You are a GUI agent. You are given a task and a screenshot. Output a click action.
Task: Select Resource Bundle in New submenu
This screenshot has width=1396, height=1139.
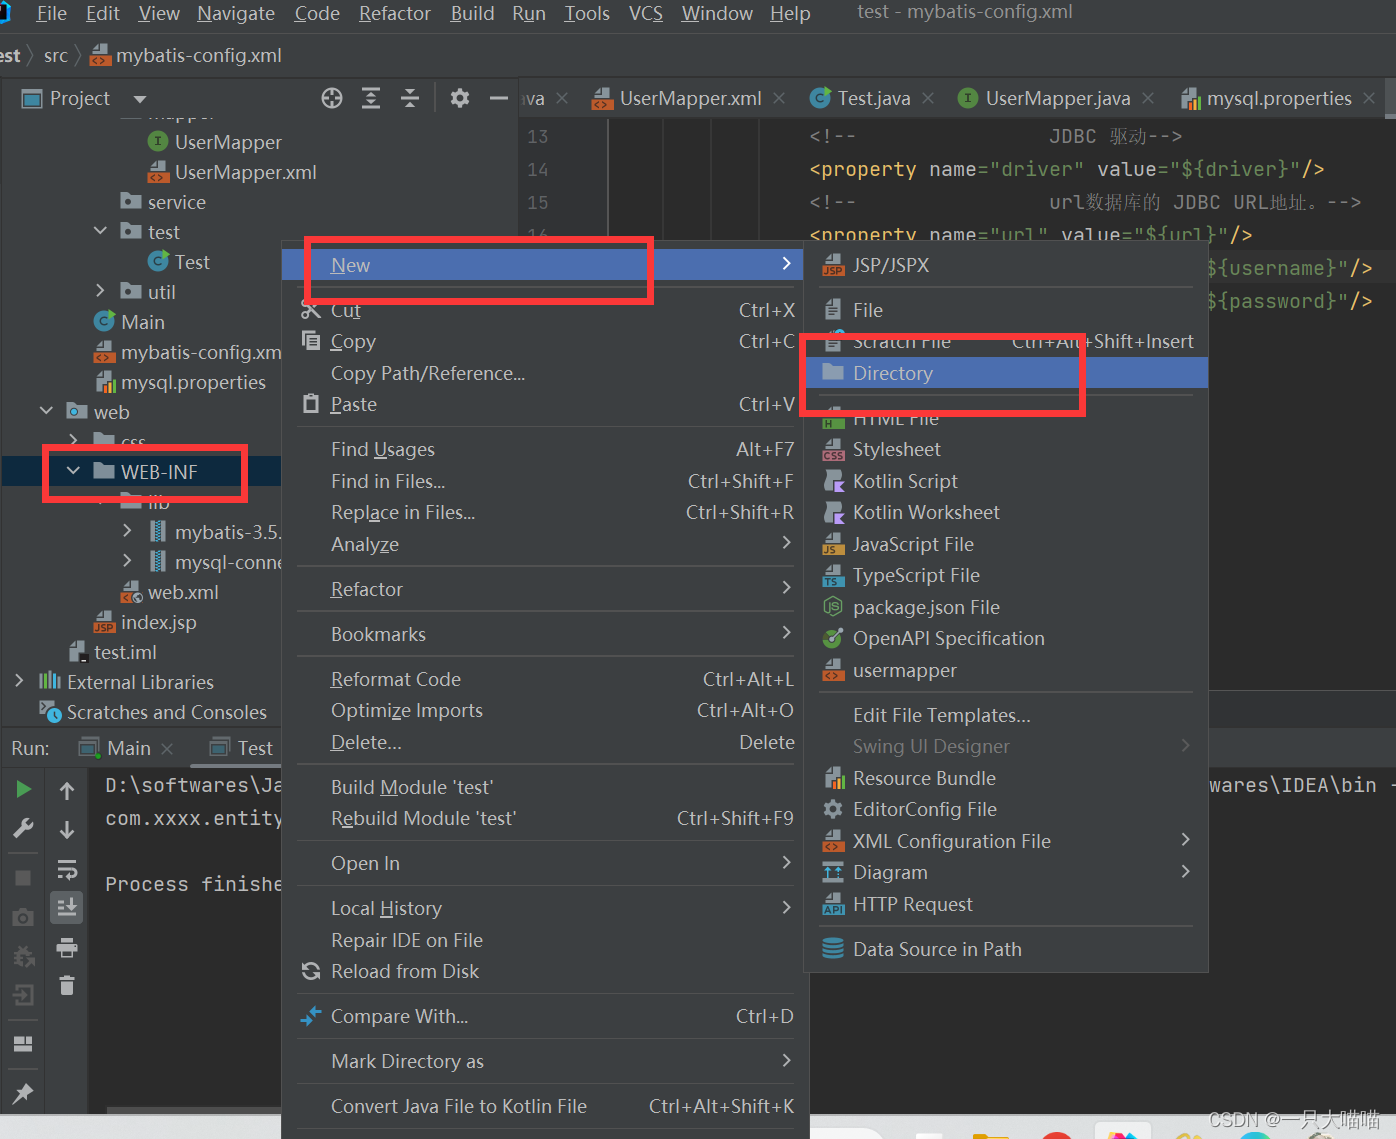tap(1006, 778)
